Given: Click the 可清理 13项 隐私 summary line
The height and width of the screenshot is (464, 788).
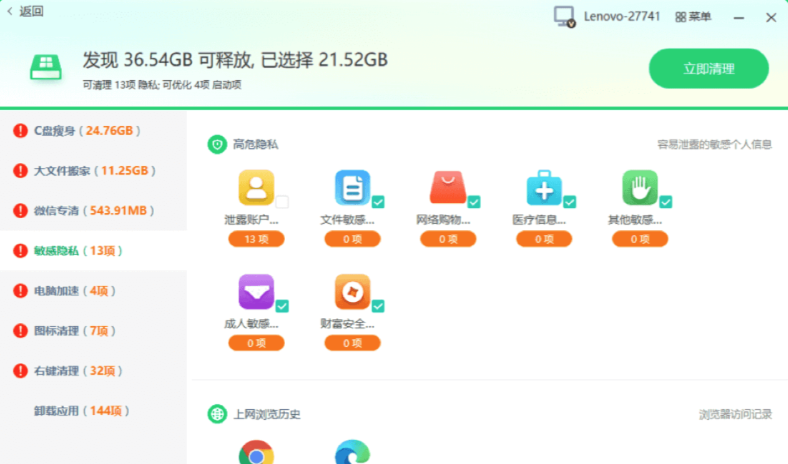Looking at the screenshot, I should [x=162, y=84].
